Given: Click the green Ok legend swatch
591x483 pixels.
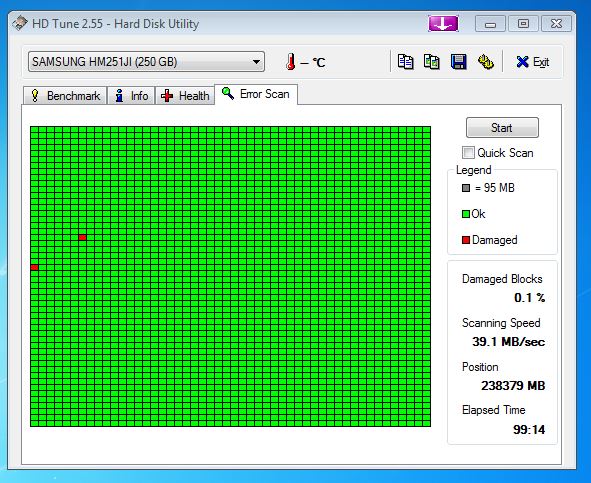Looking at the screenshot, I should point(466,214).
